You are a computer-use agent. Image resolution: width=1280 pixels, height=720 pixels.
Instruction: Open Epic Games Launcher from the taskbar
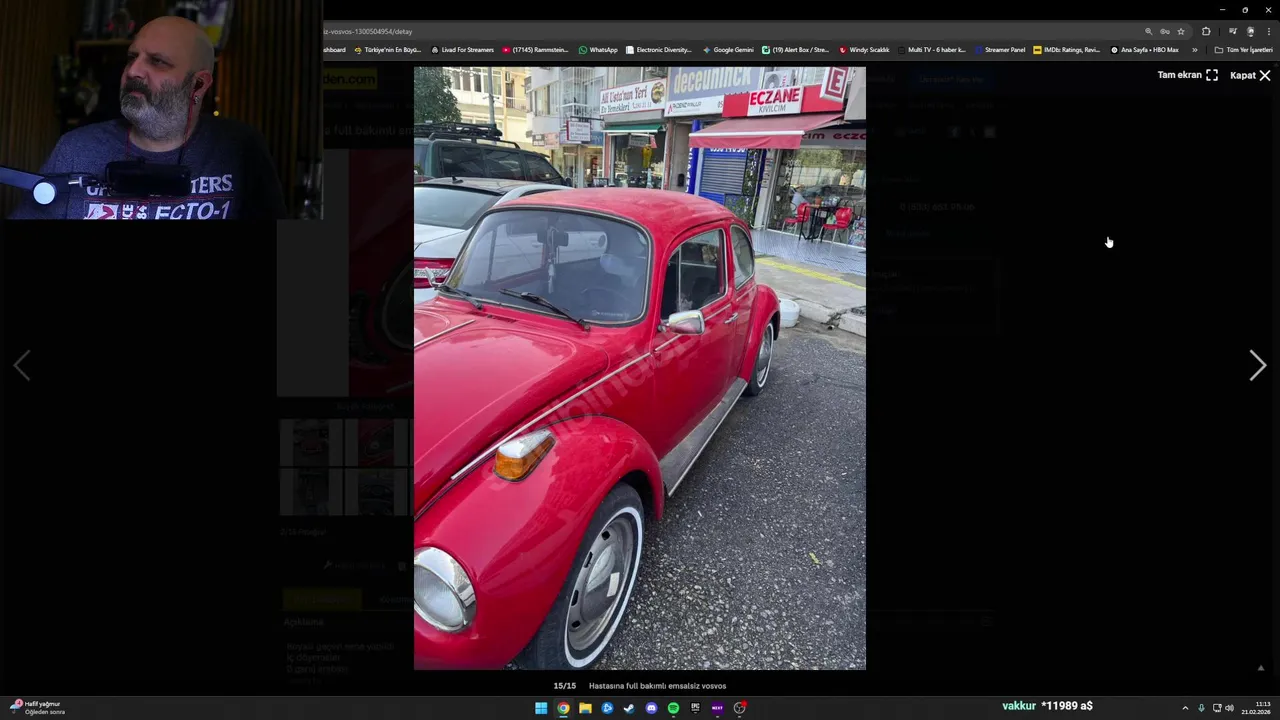coord(695,708)
